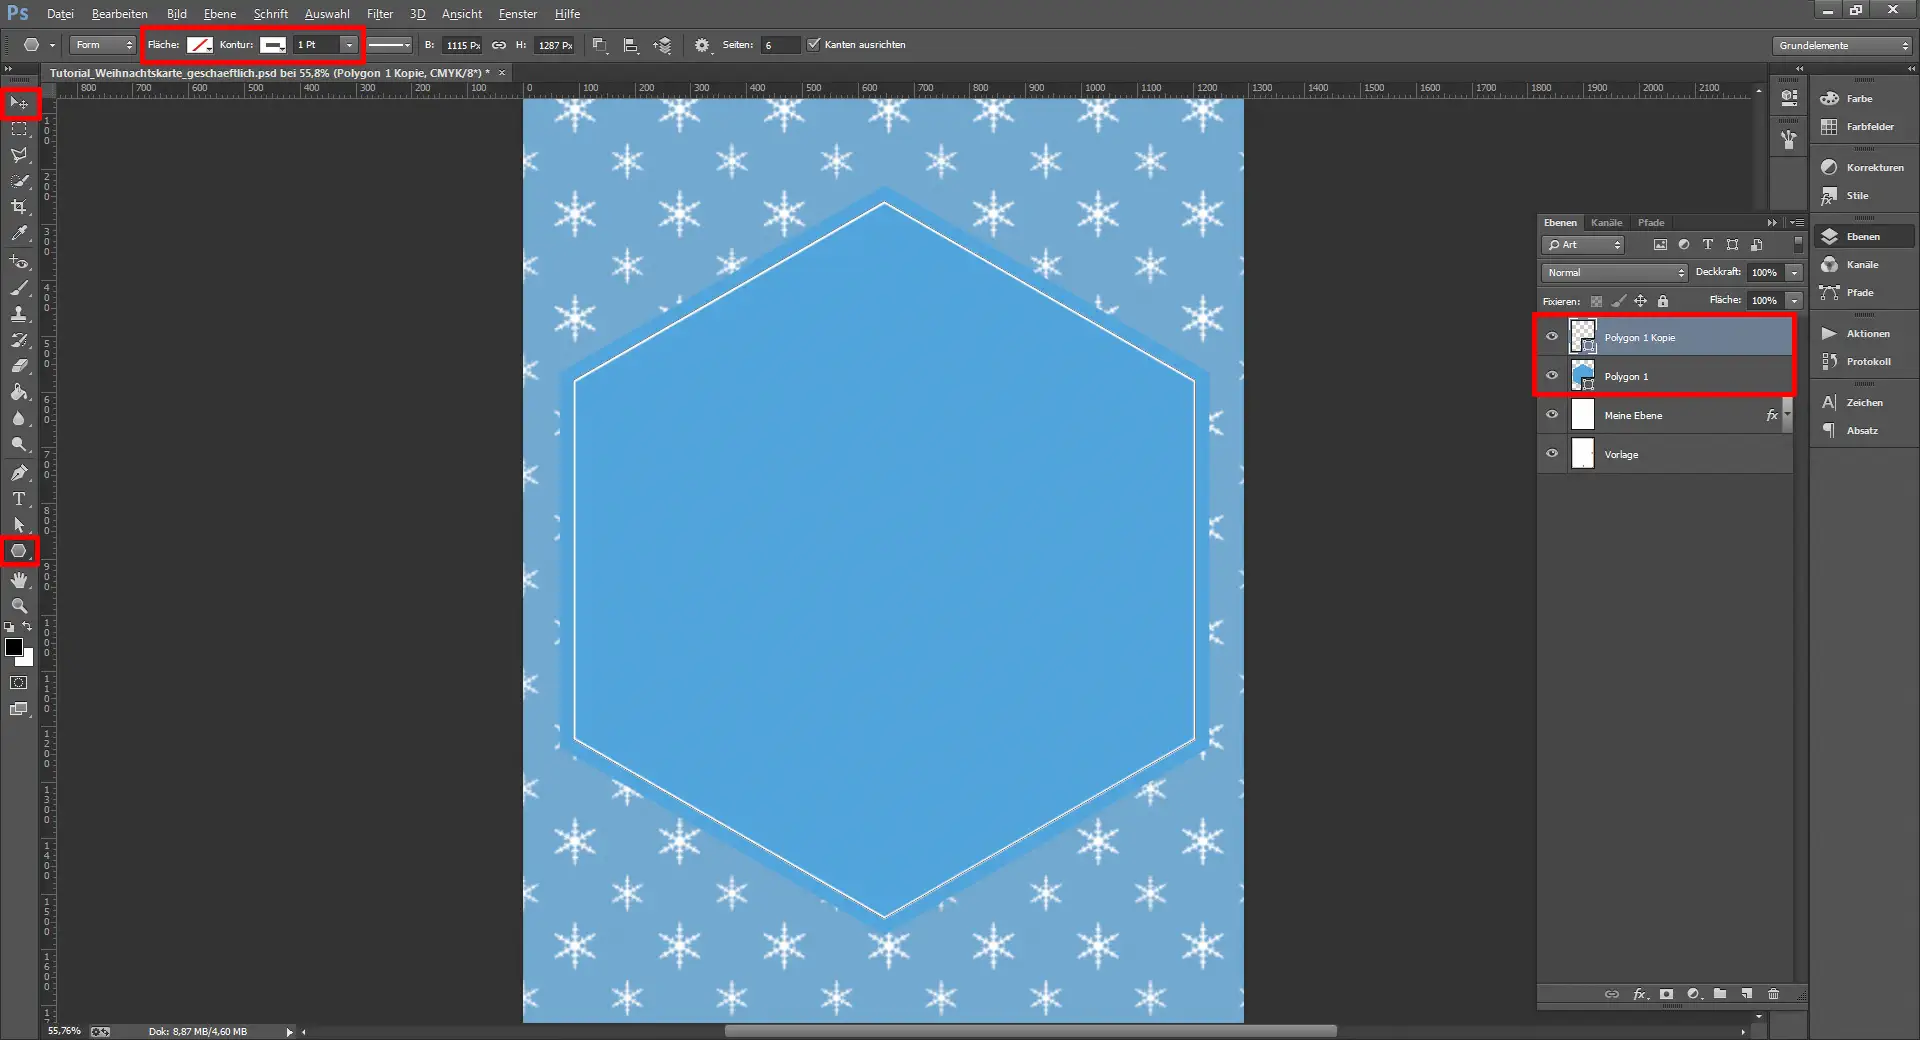Open the Deckkraft percentage dropdown
Image resolution: width=1920 pixels, height=1040 pixels.
[x=1794, y=272]
